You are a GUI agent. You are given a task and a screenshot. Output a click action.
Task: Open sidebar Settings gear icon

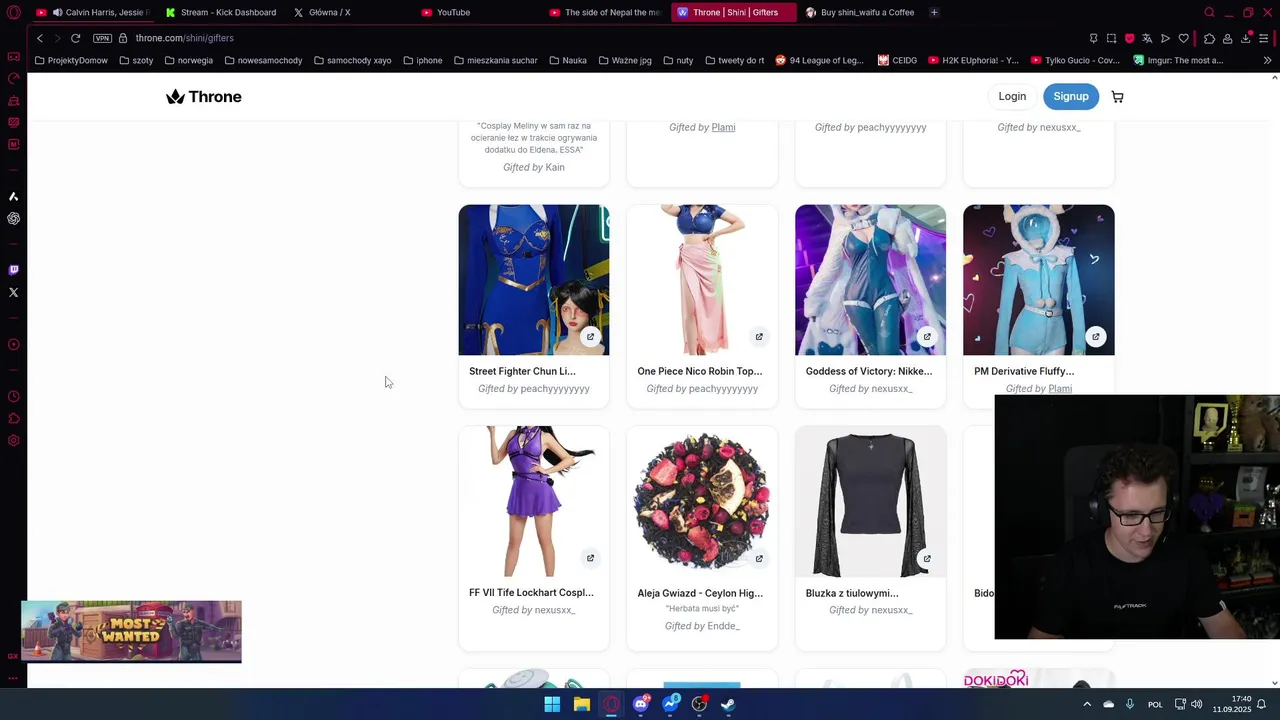(x=14, y=441)
